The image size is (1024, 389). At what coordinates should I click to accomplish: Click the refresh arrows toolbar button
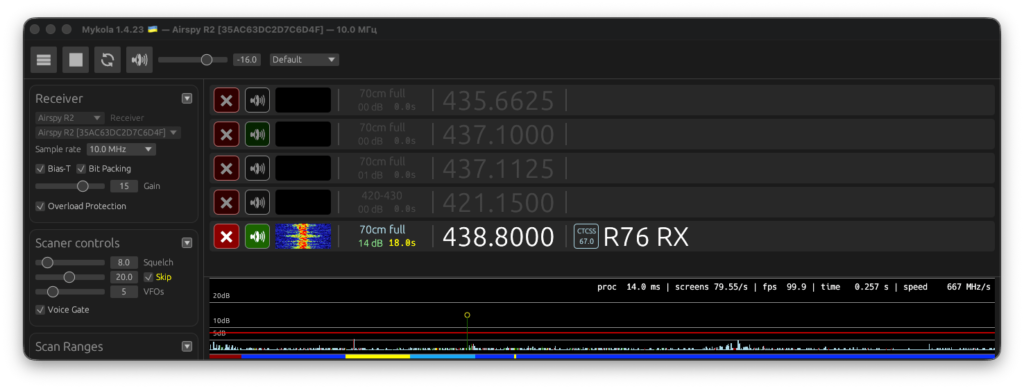click(x=108, y=59)
